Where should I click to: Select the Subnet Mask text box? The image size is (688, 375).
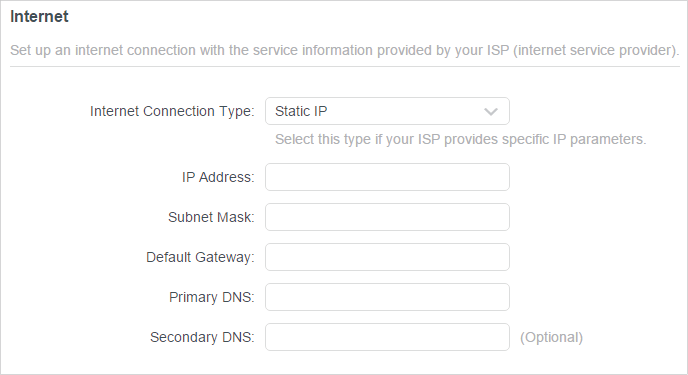(x=387, y=217)
